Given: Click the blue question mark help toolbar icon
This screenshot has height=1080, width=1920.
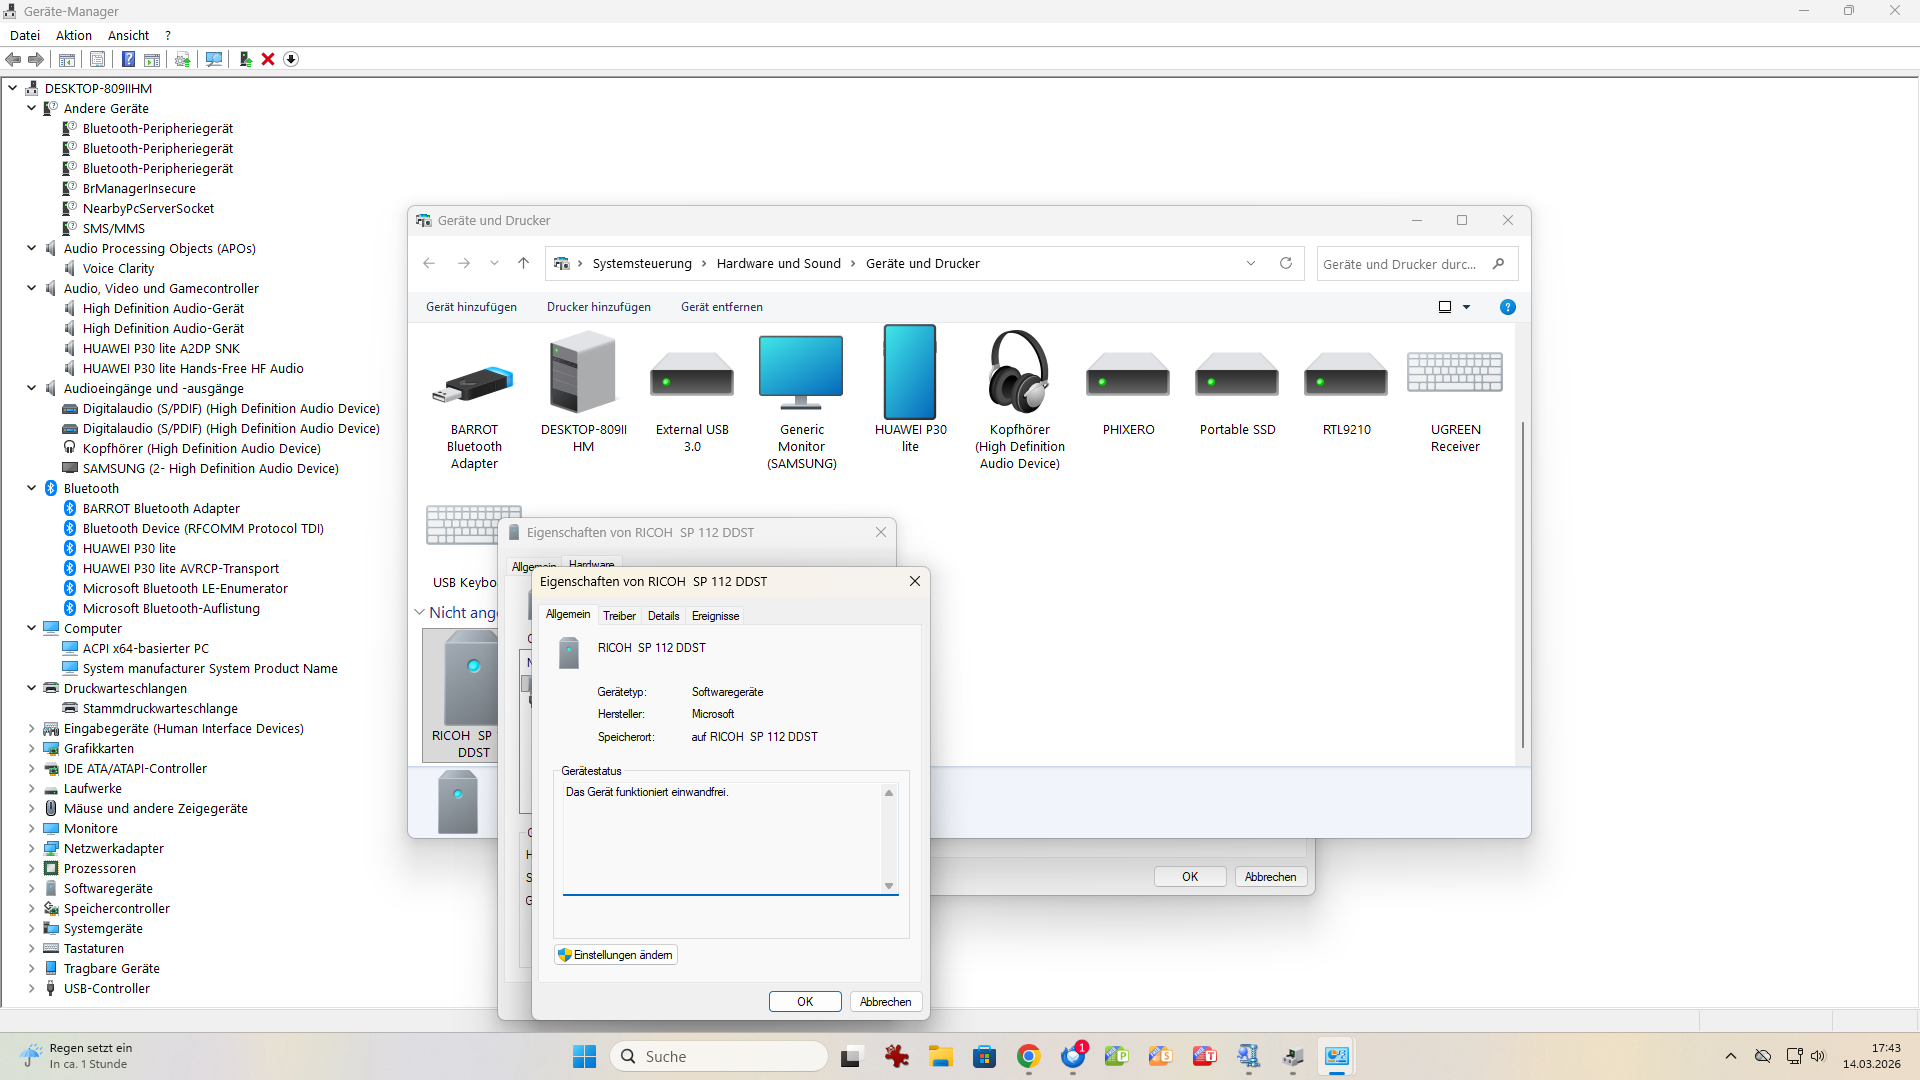Looking at the screenshot, I should click(128, 59).
